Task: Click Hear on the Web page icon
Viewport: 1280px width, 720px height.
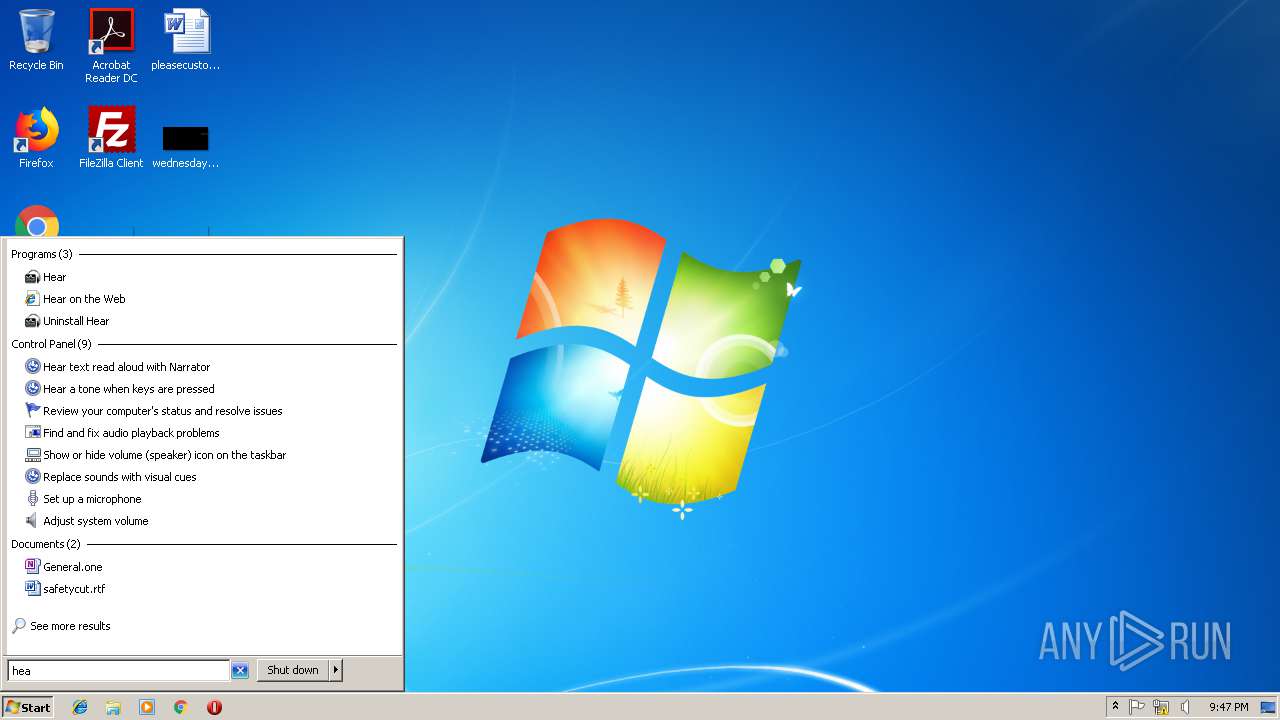Action: 32,299
